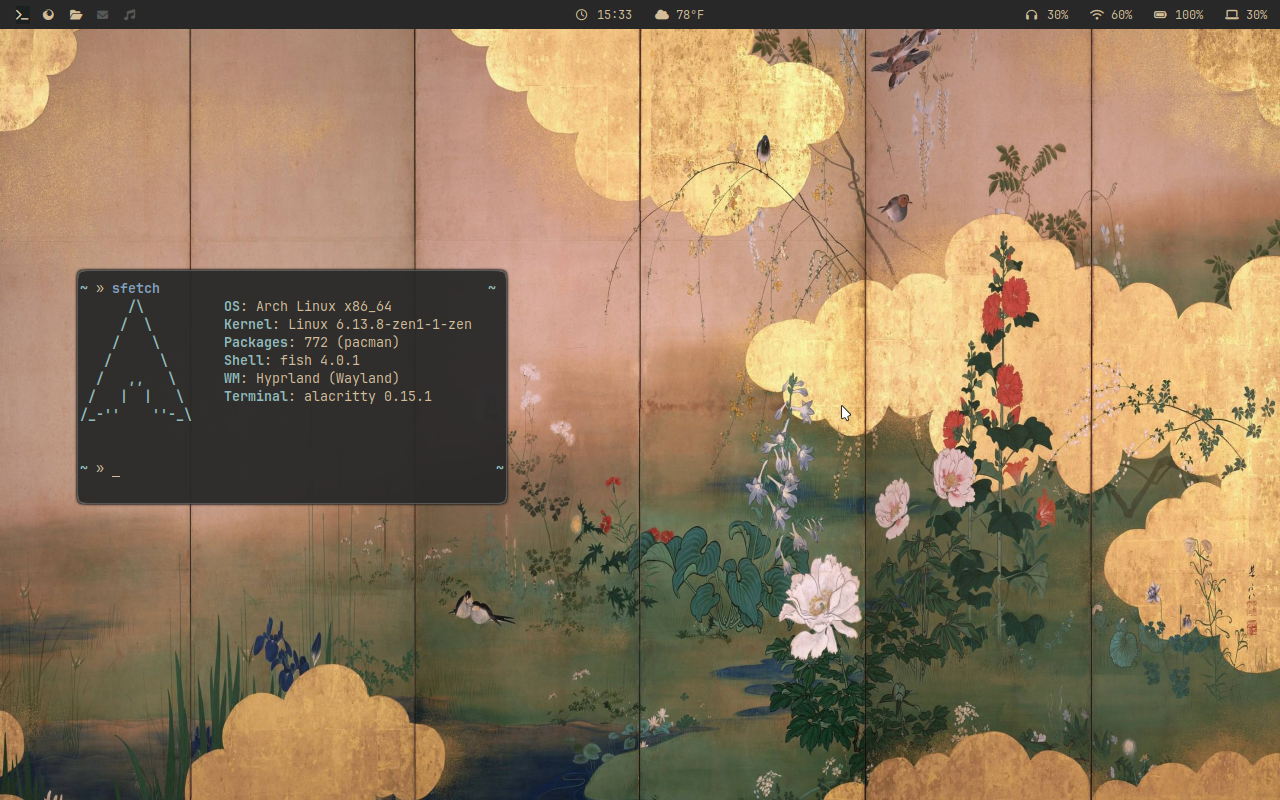Click the Kernel line 6.13.8-zen1-1-zen
This screenshot has height=800, width=1280.
pos(348,324)
